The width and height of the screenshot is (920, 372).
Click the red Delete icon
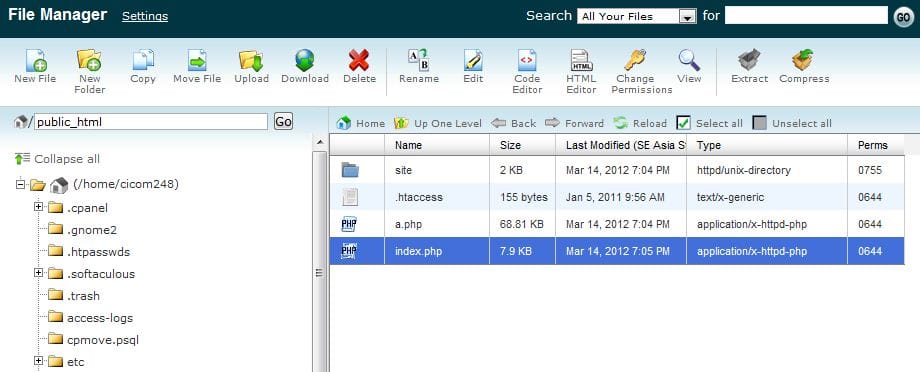pyautogui.click(x=359, y=60)
